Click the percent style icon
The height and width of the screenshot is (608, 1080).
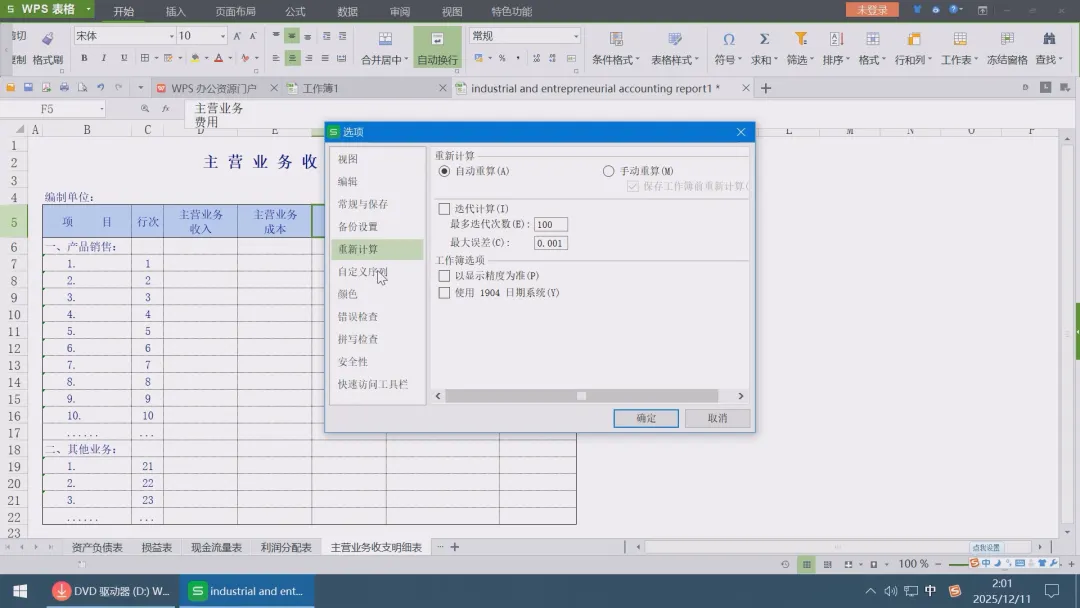pyautogui.click(x=502, y=59)
